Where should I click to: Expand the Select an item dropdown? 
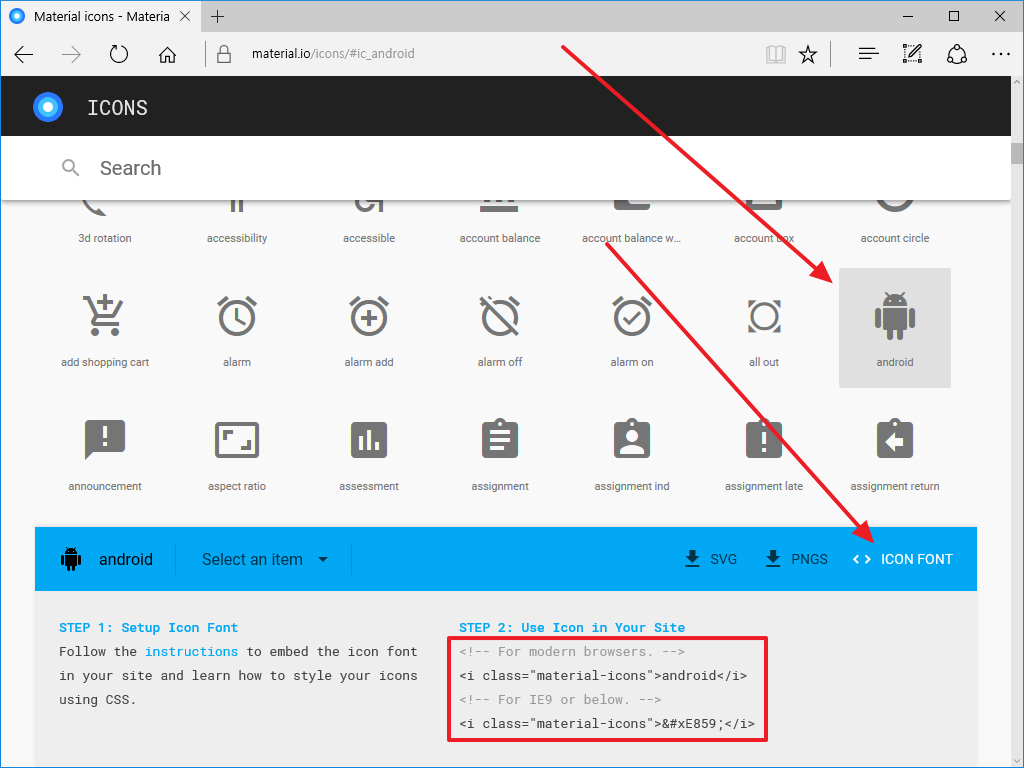(264, 560)
